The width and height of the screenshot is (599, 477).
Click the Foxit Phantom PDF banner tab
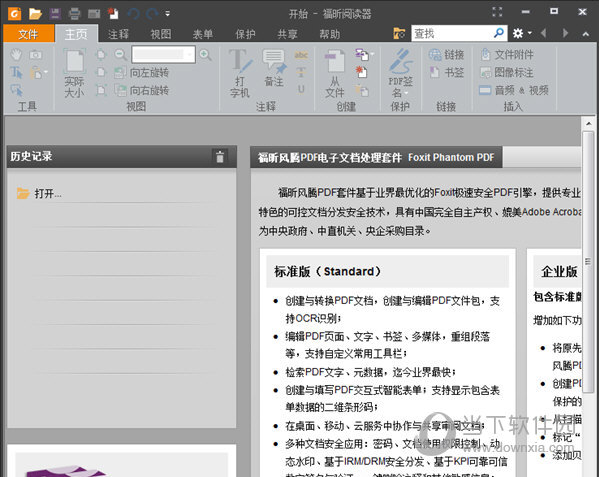[x=376, y=157]
